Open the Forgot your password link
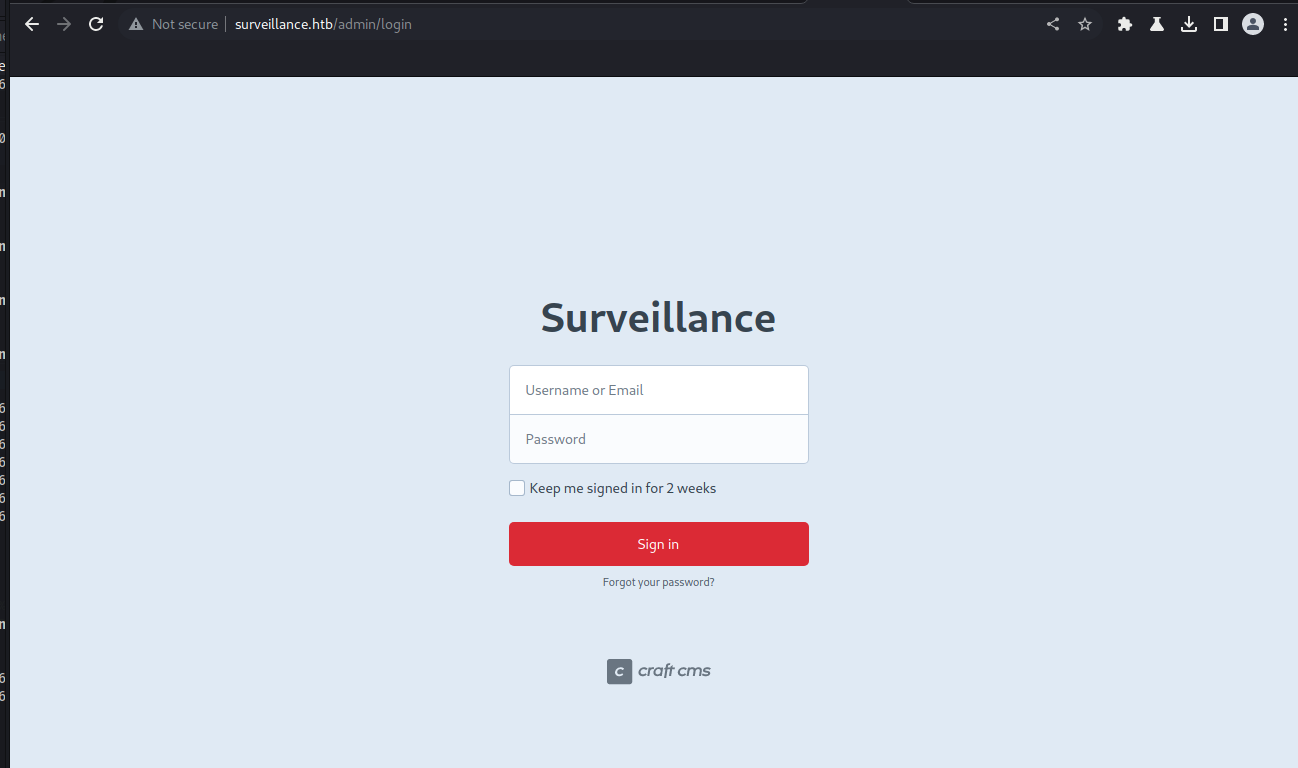1298x768 pixels. coord(658,582)
